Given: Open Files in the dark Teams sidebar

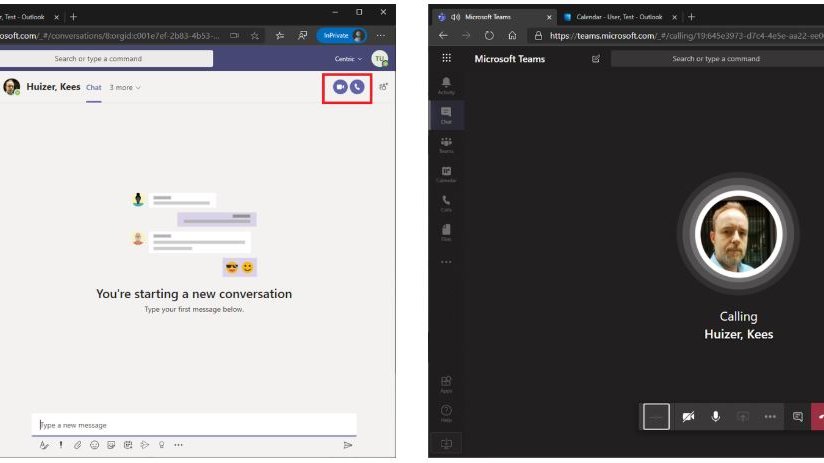Looking at the screenshot, I should coord(446,233).
